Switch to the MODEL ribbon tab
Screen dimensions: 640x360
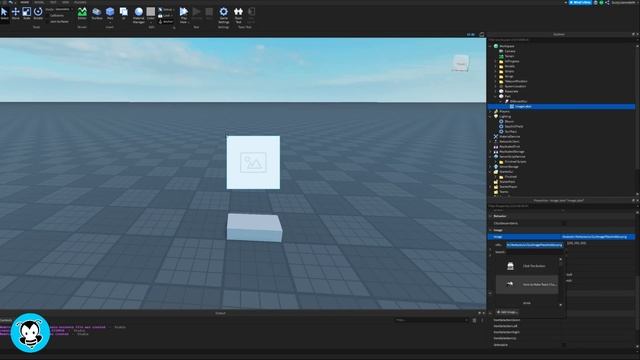click(39, 2)
